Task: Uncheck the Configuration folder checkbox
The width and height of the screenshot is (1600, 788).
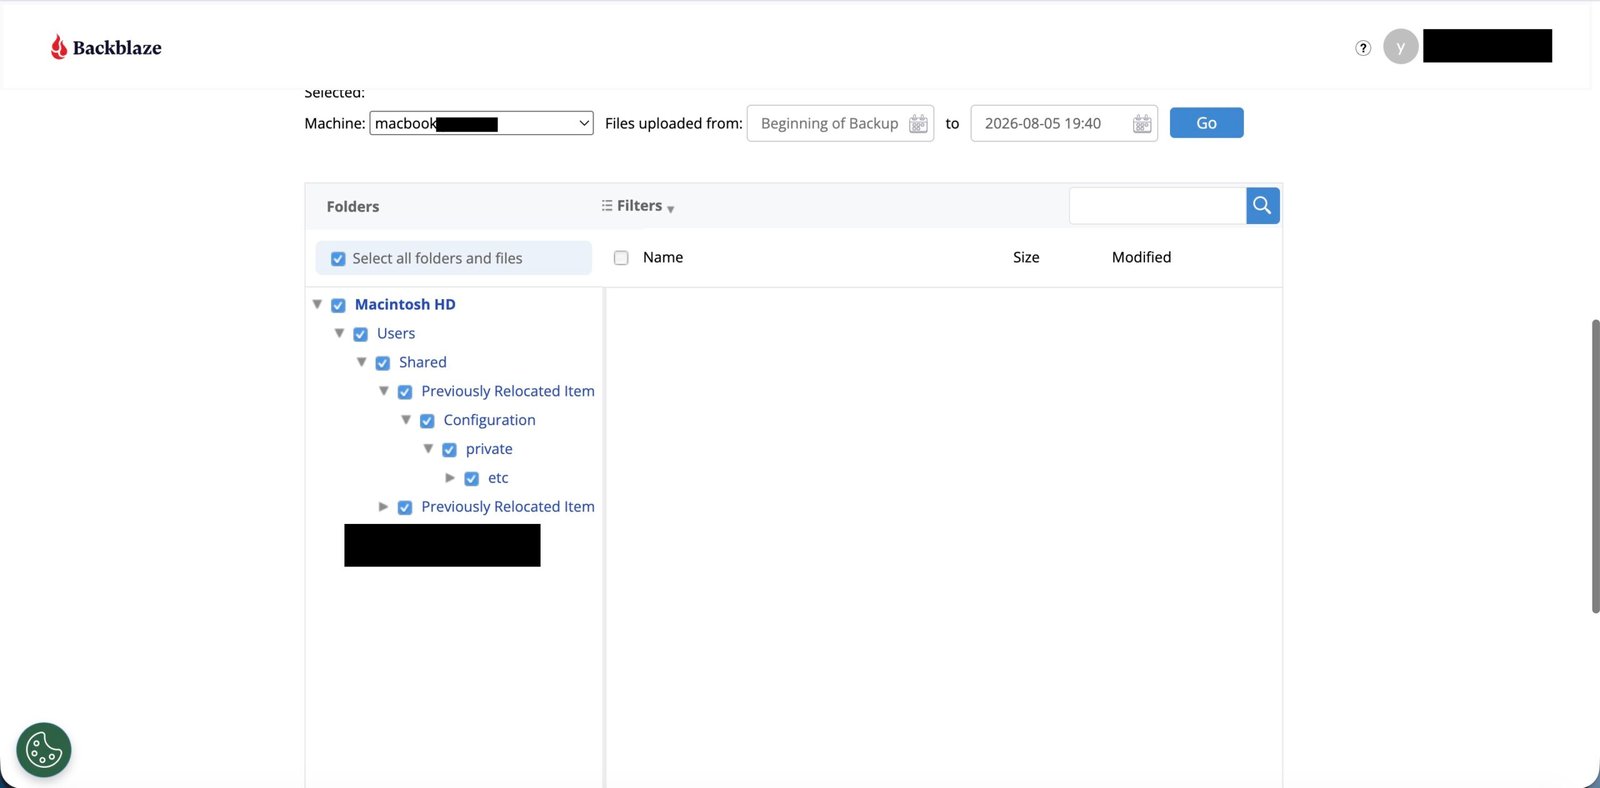Action: (x=427, y=421)
